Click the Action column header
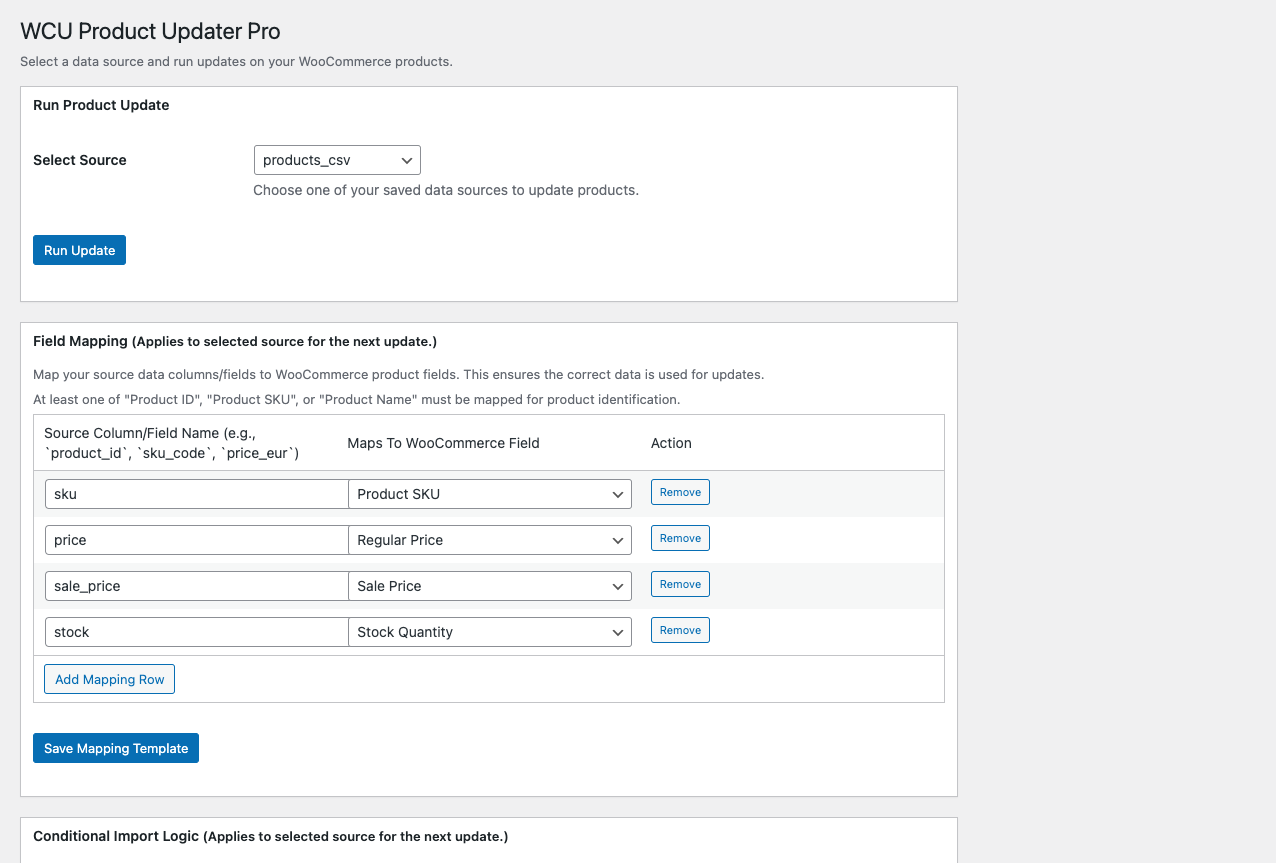The height and width of the screenshot is (863, 1276). [x=671, y=443]
